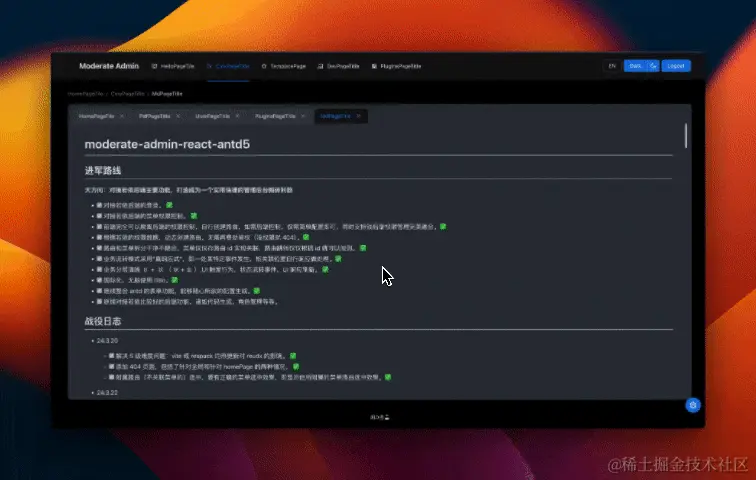Close the MdPageTitle tab
Screen dimensions: 756x480
pos(359,116)
